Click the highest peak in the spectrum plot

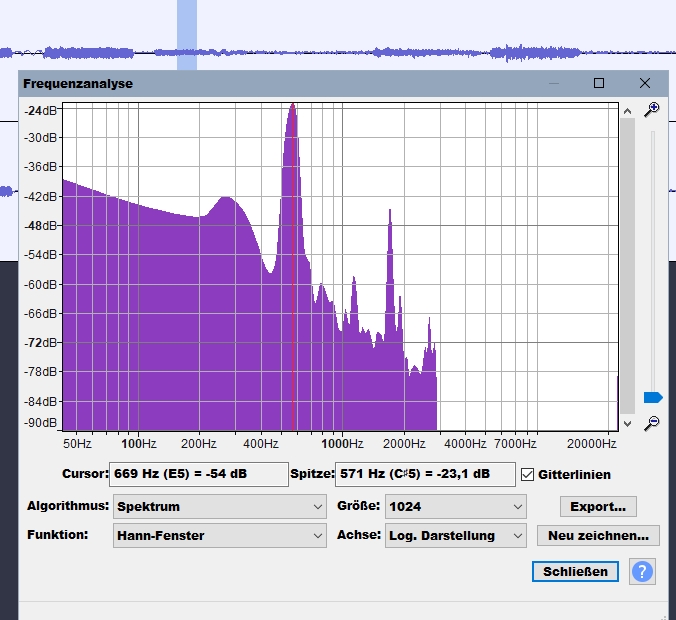pos(292,108)
